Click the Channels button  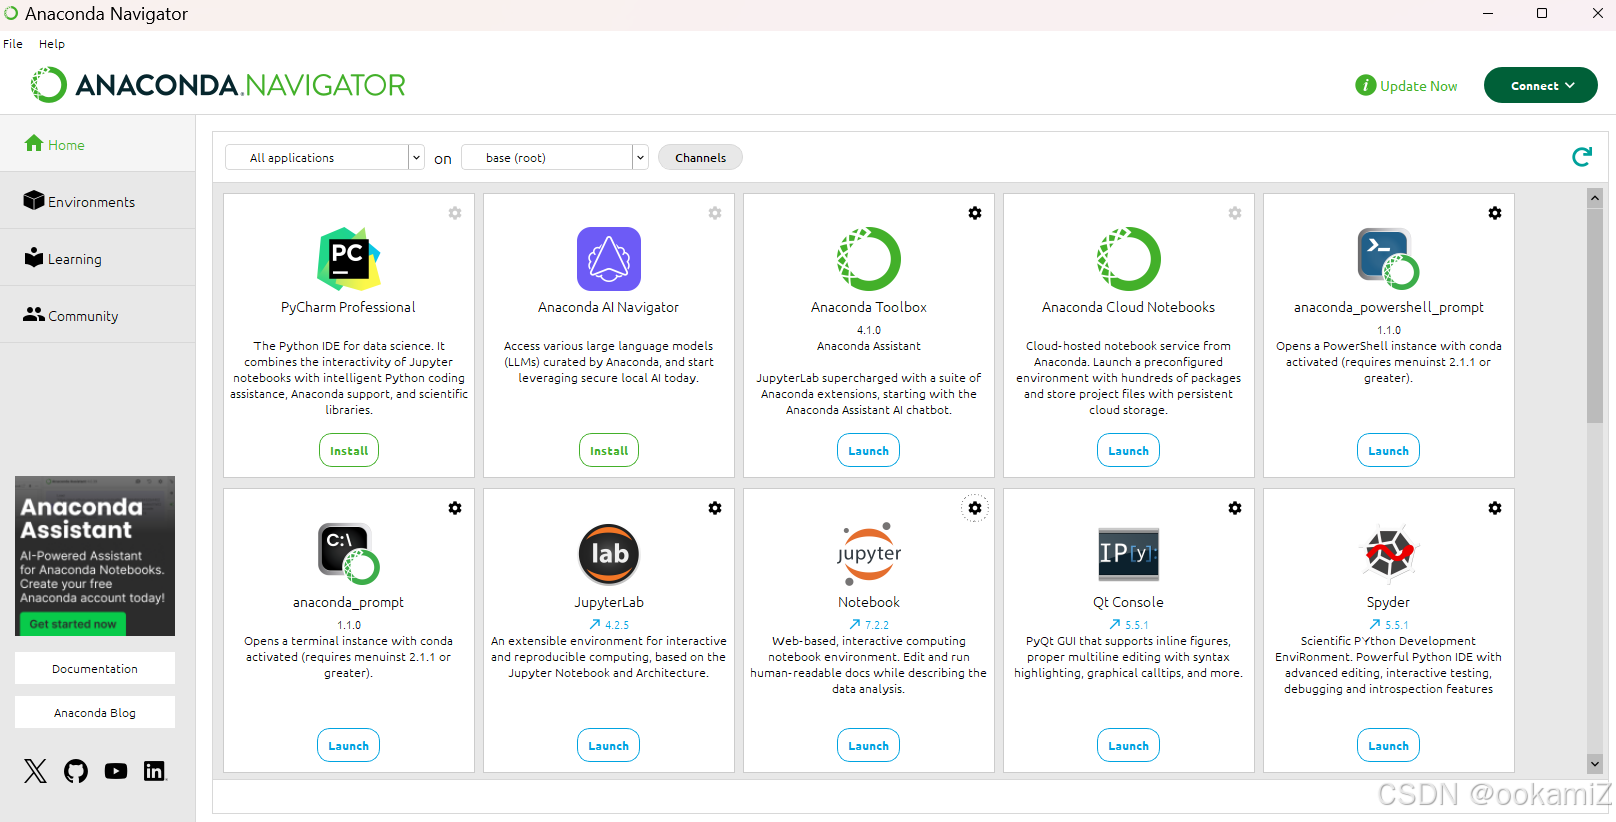(700, 158)
